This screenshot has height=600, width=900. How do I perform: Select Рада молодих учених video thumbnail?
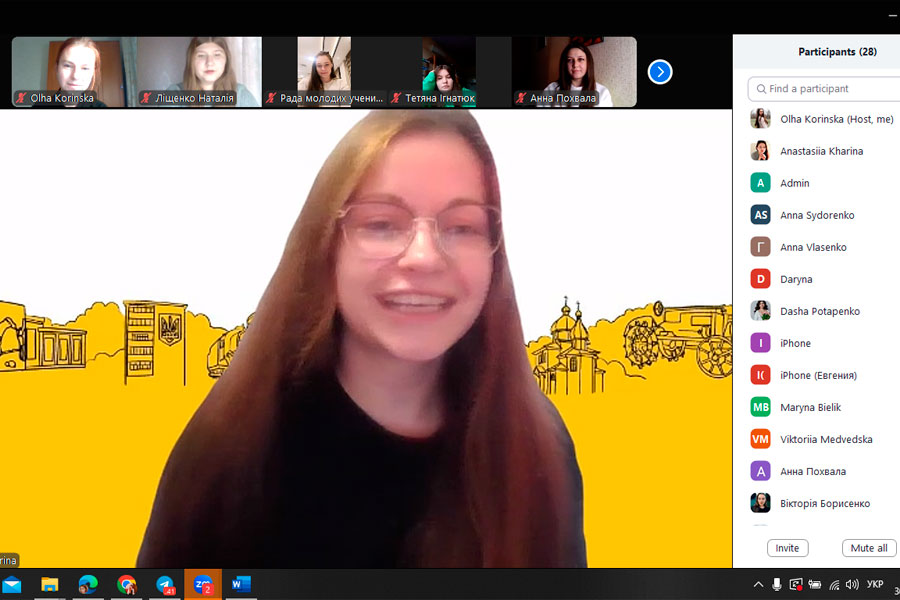(x=324, y=72)
